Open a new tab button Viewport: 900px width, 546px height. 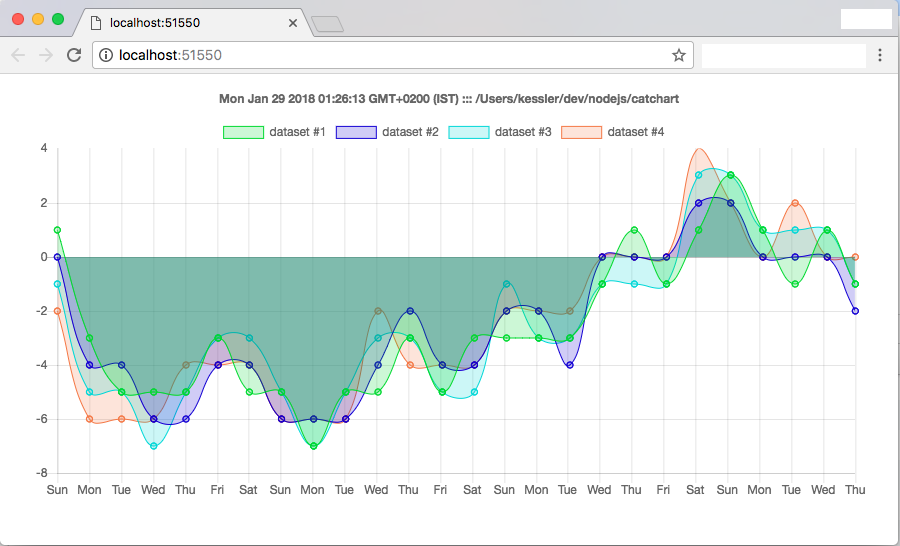pos(327,24)
